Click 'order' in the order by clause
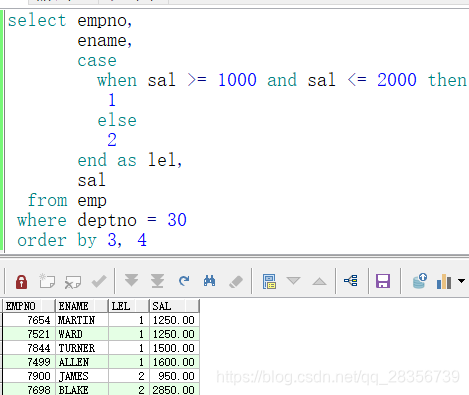 [42, 240]
